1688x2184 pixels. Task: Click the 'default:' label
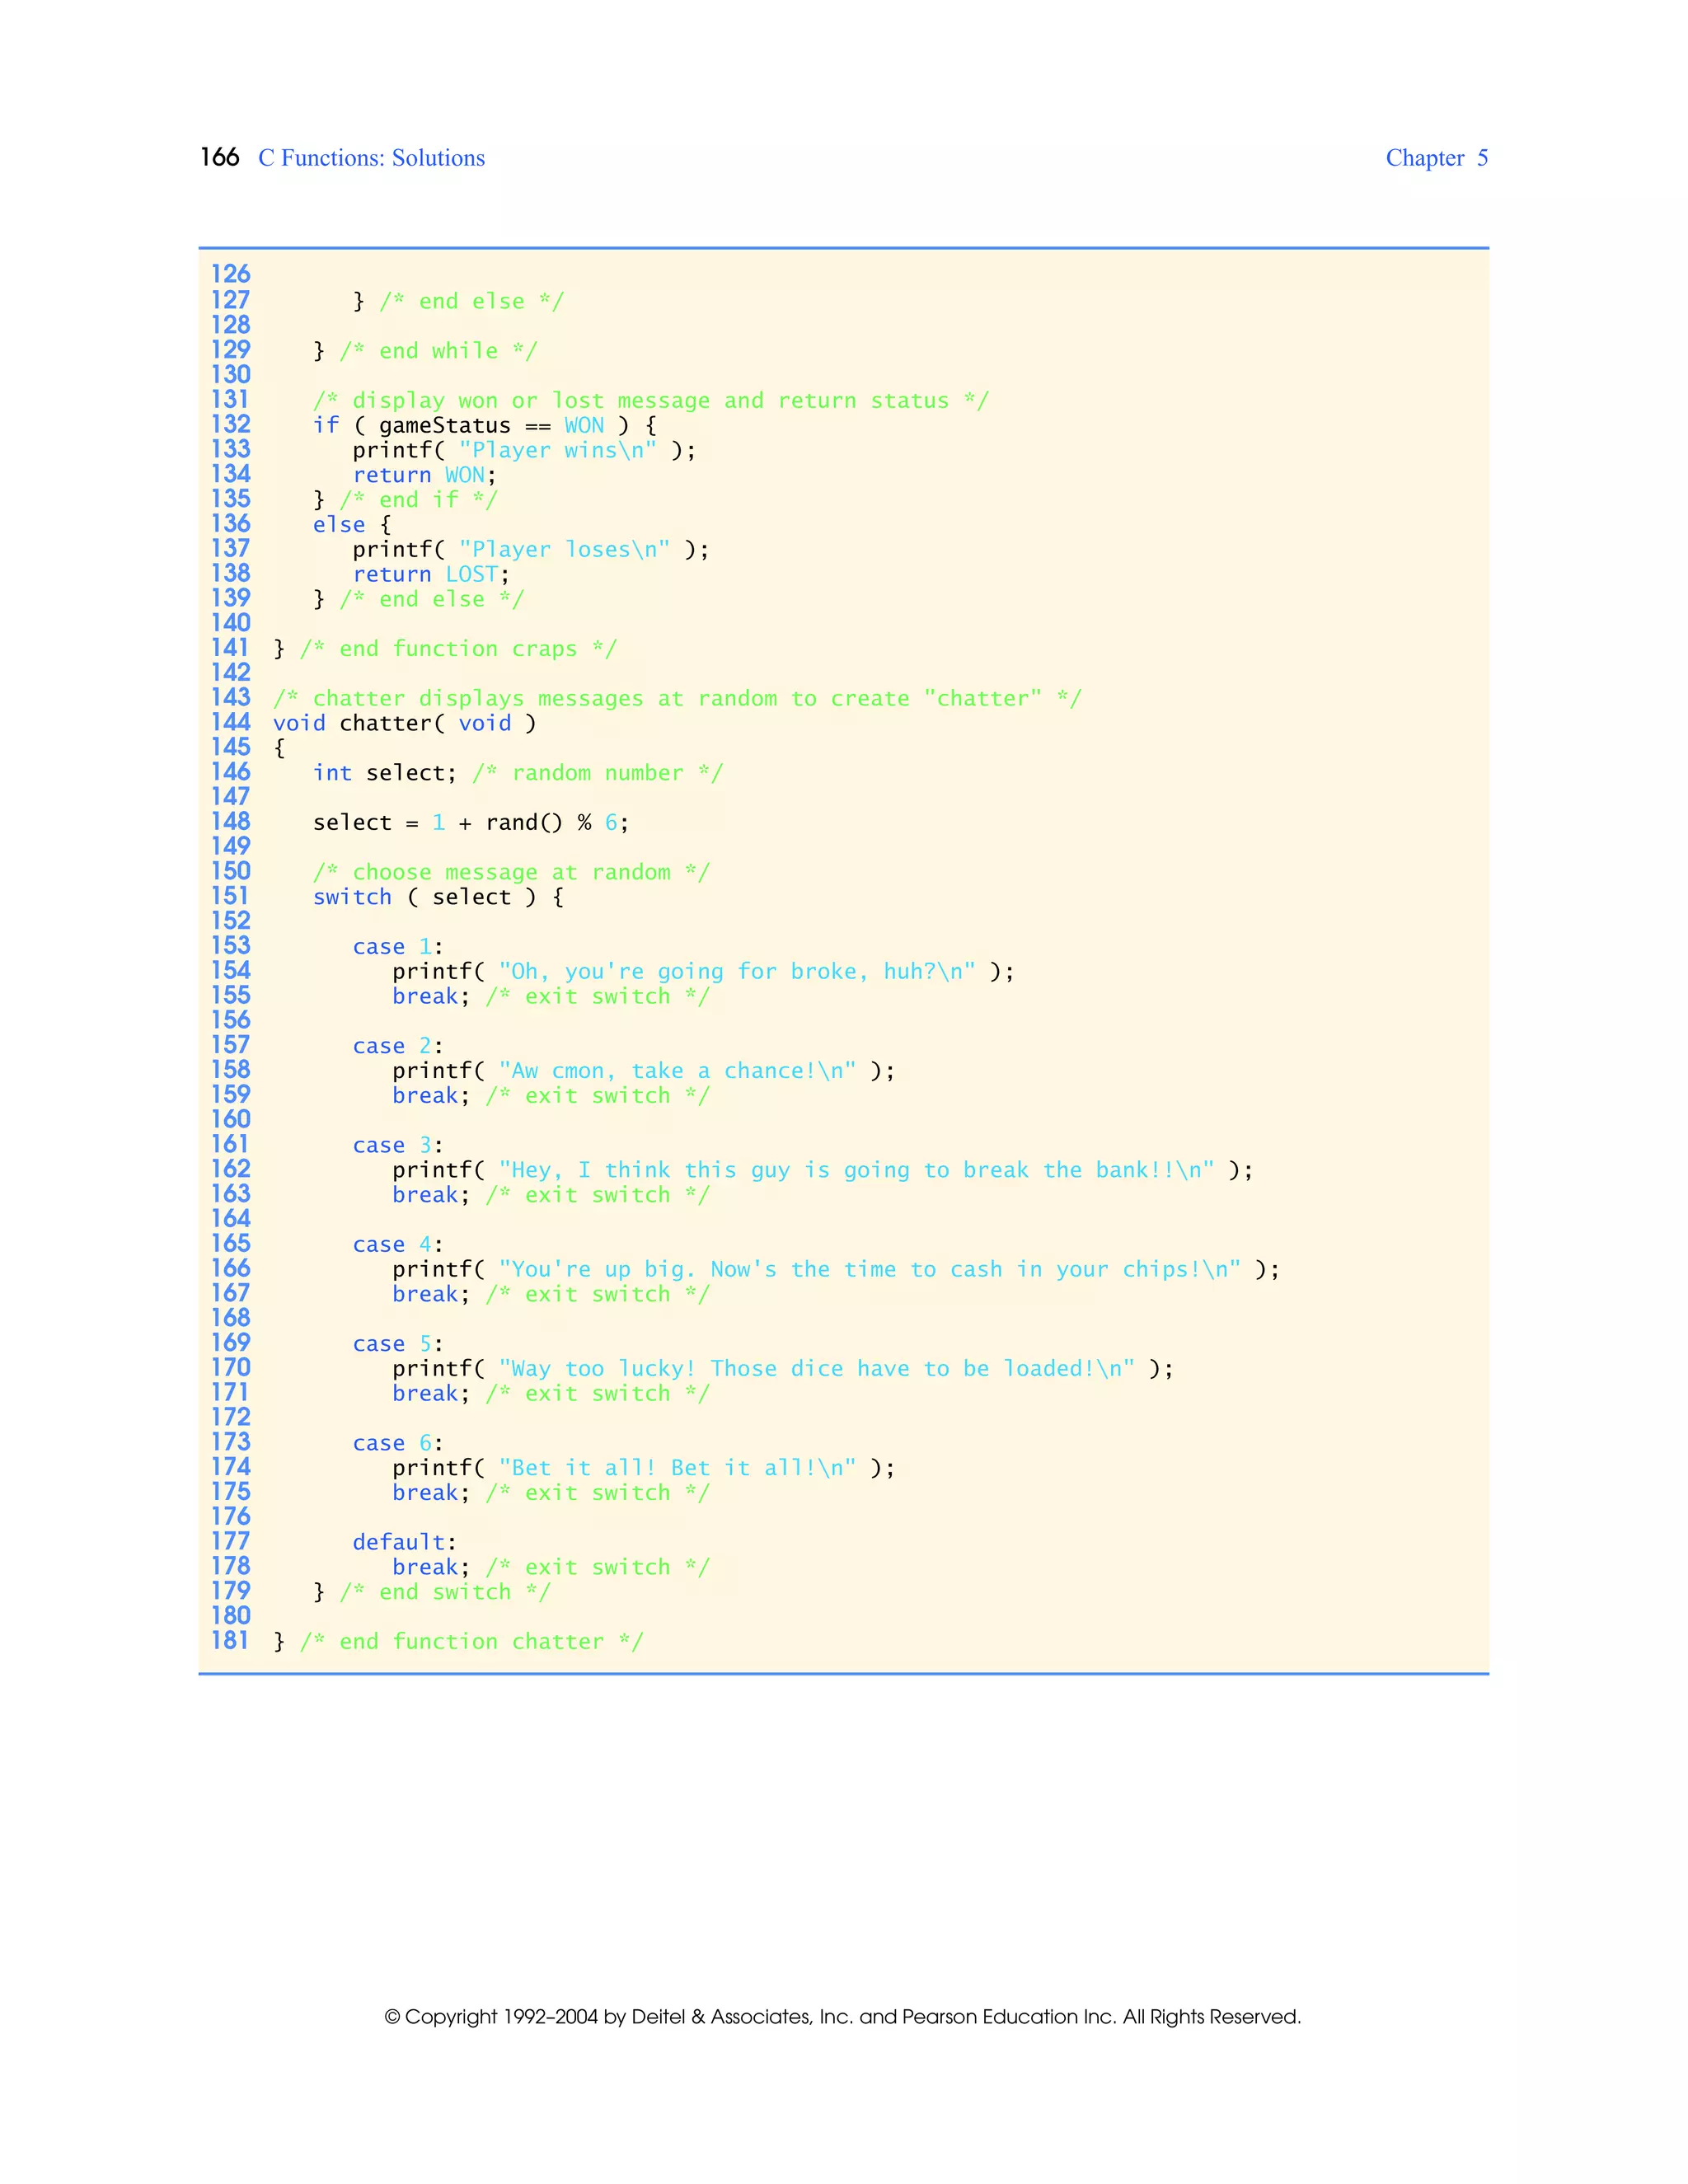pyautogui.click(x=404, y=1542)
